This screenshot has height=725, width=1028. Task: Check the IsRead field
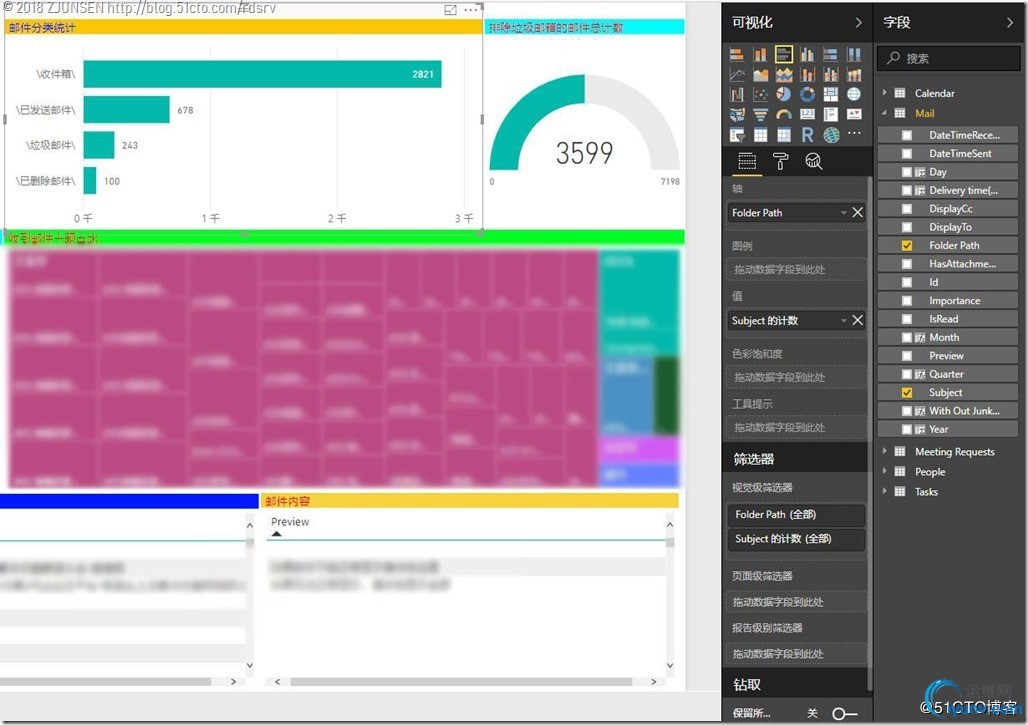907,319
